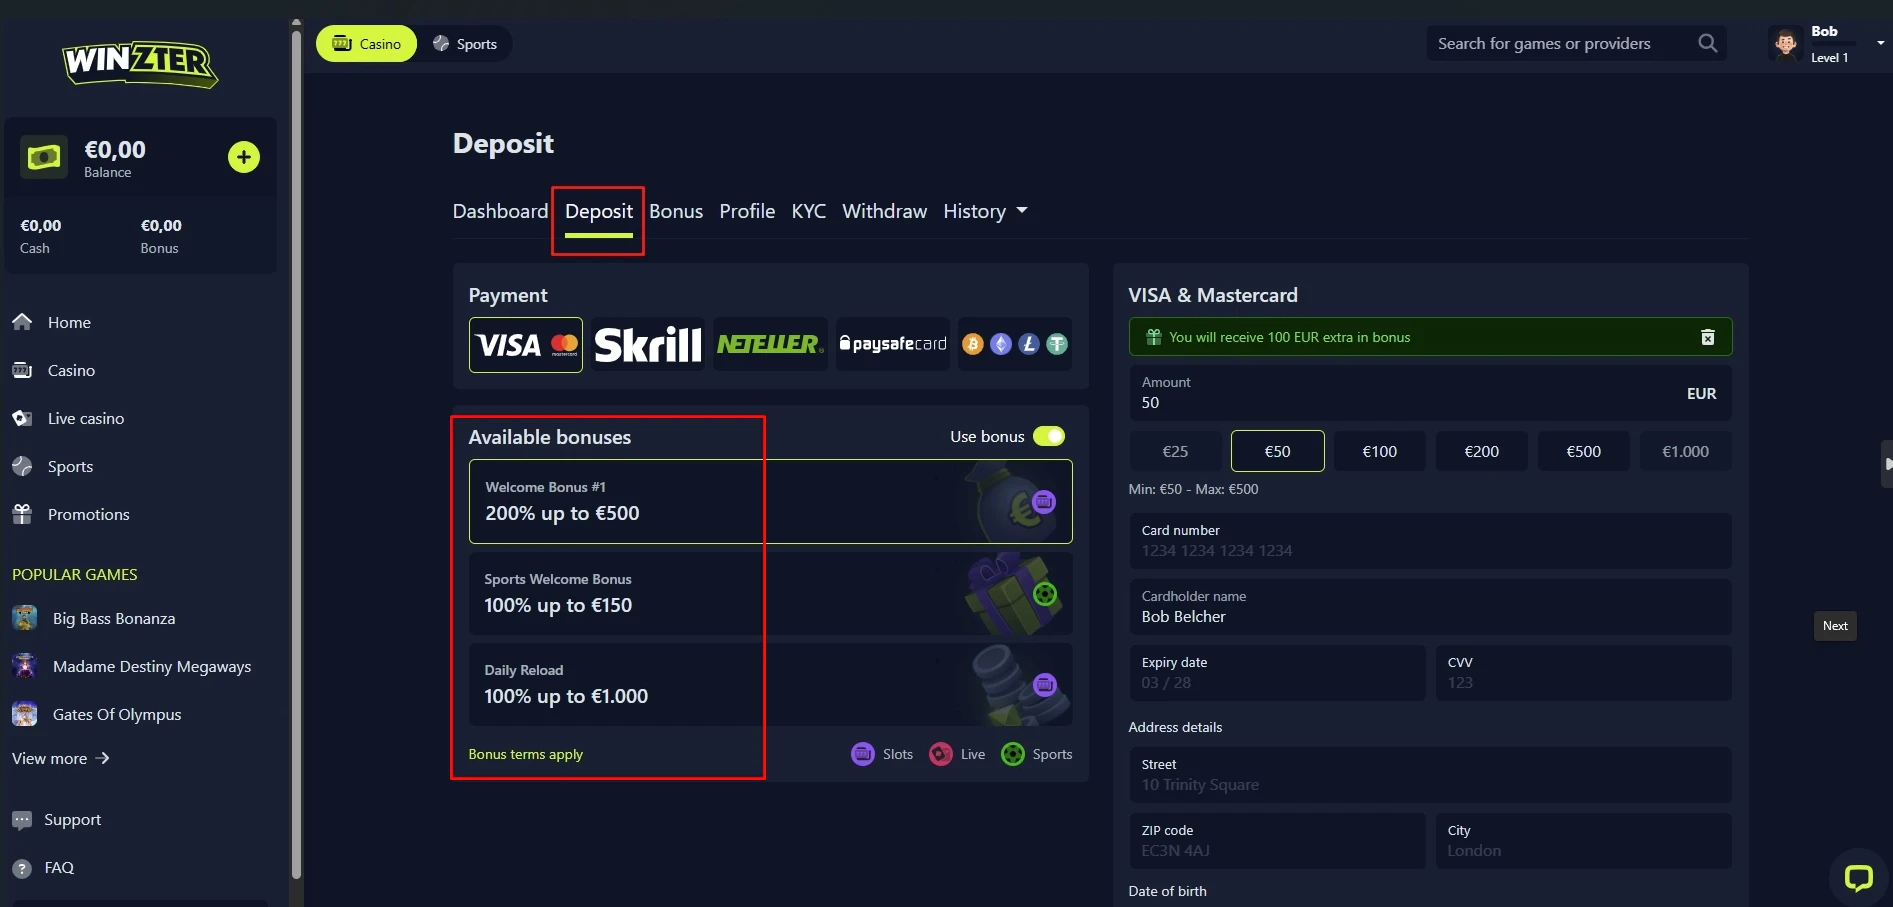Viewport: 1893px width, 907px height.
Task: Click the Next button
Action: coord(1835,626)
